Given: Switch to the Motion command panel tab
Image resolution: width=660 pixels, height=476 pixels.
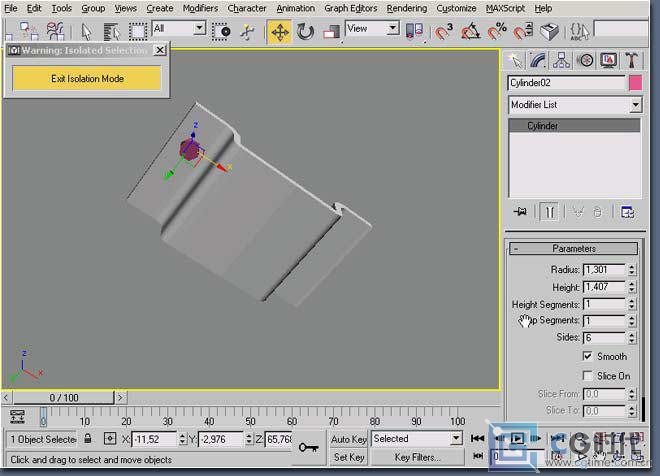Looking at the screenshot, I should [x=585, y=61].
